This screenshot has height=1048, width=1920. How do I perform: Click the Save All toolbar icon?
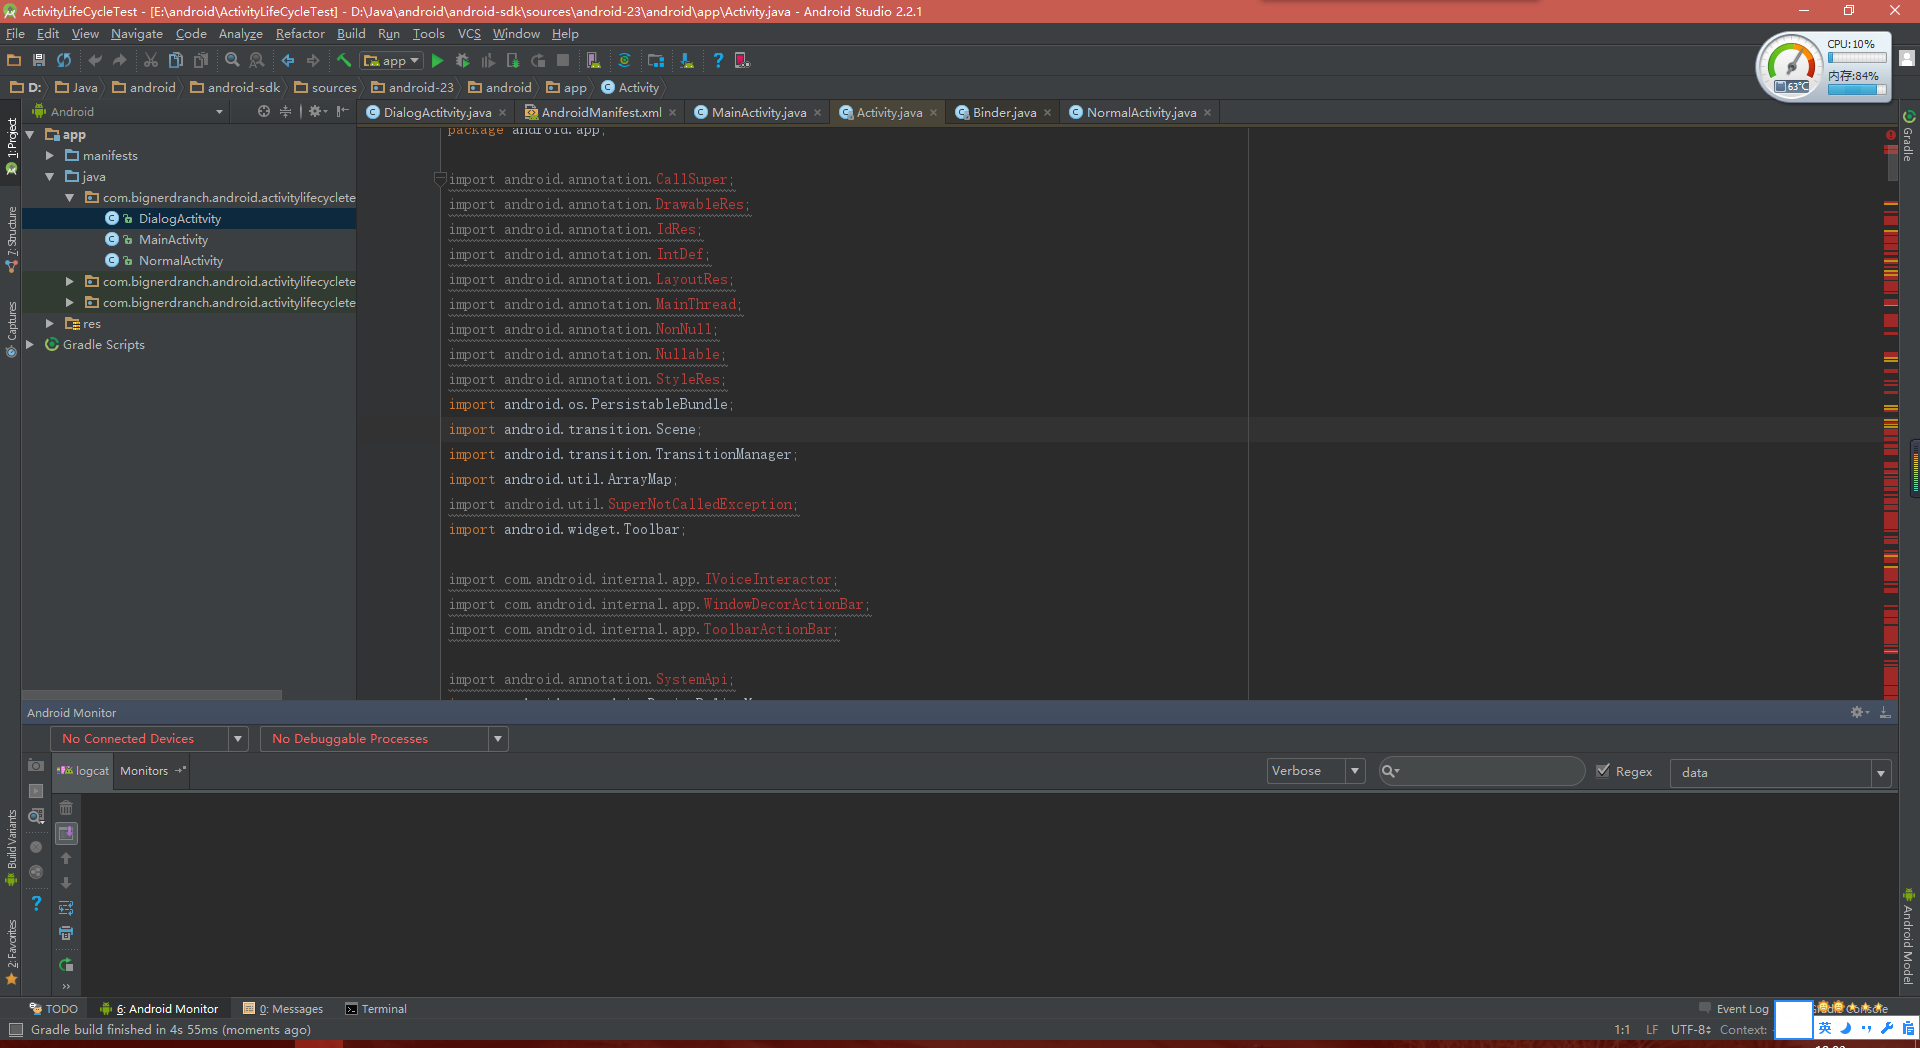tap(39, 61)
